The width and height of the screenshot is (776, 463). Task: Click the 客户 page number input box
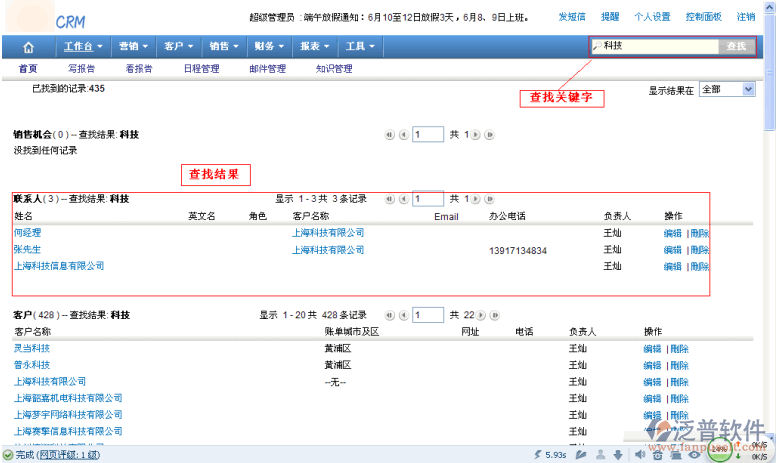428,315
